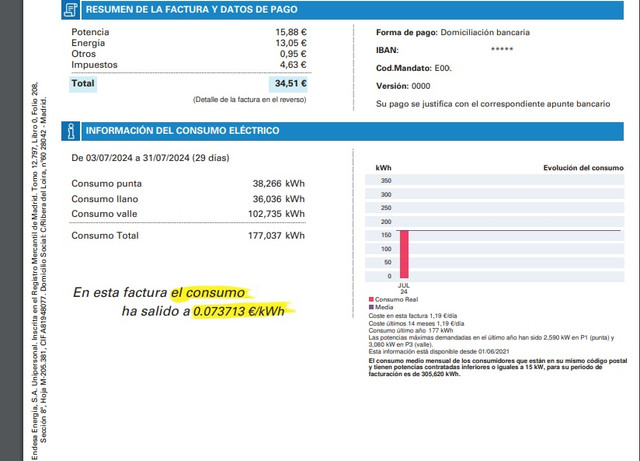Click the JUL 24 consumption bar
Screen dimensions: 640x461
[x=404, y=254]
